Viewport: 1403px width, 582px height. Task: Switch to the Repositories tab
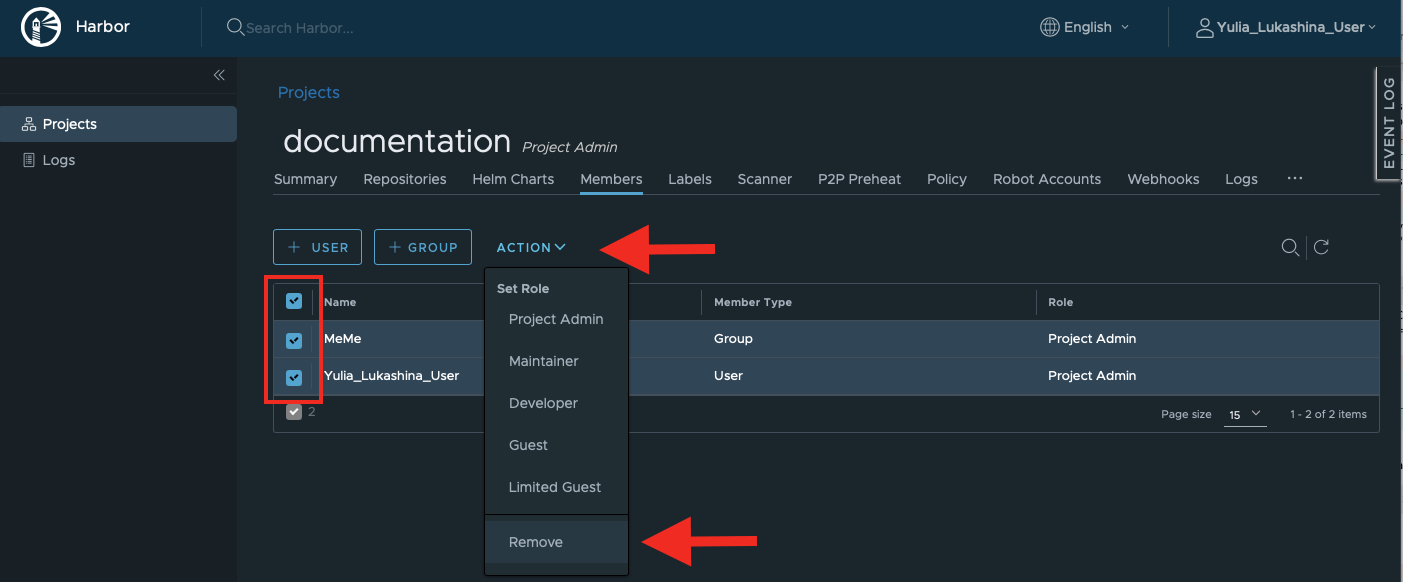(405, 179)
